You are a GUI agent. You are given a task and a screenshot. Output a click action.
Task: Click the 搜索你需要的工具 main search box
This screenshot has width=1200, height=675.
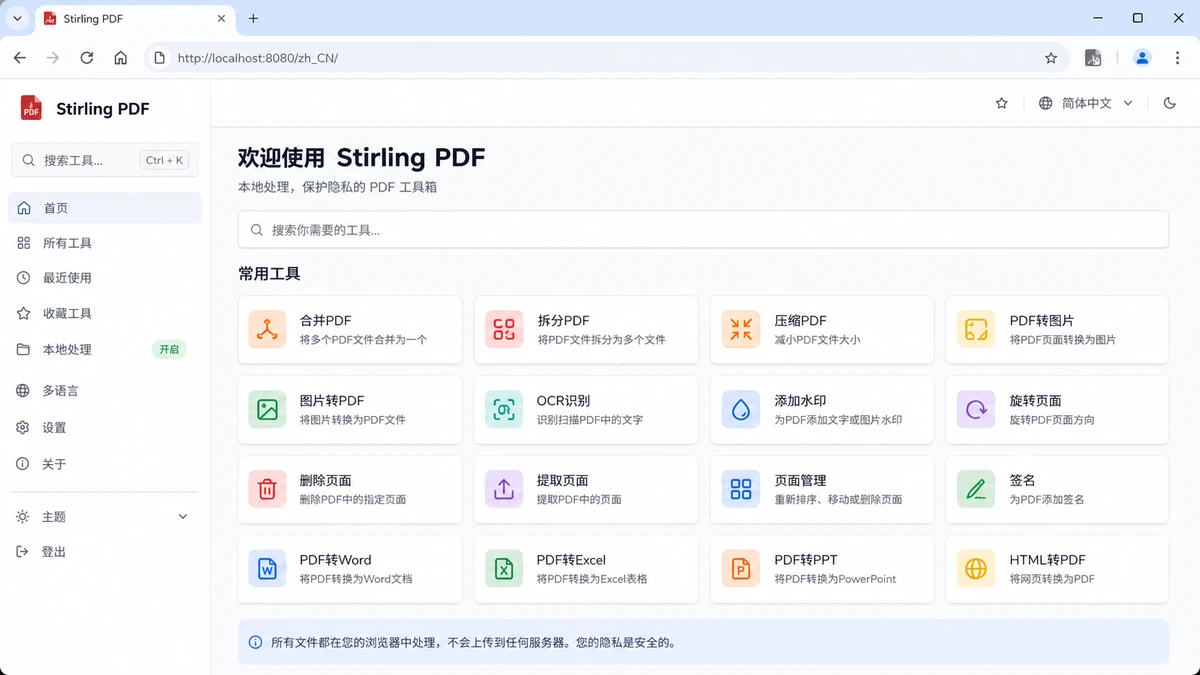tap(703, 230)
